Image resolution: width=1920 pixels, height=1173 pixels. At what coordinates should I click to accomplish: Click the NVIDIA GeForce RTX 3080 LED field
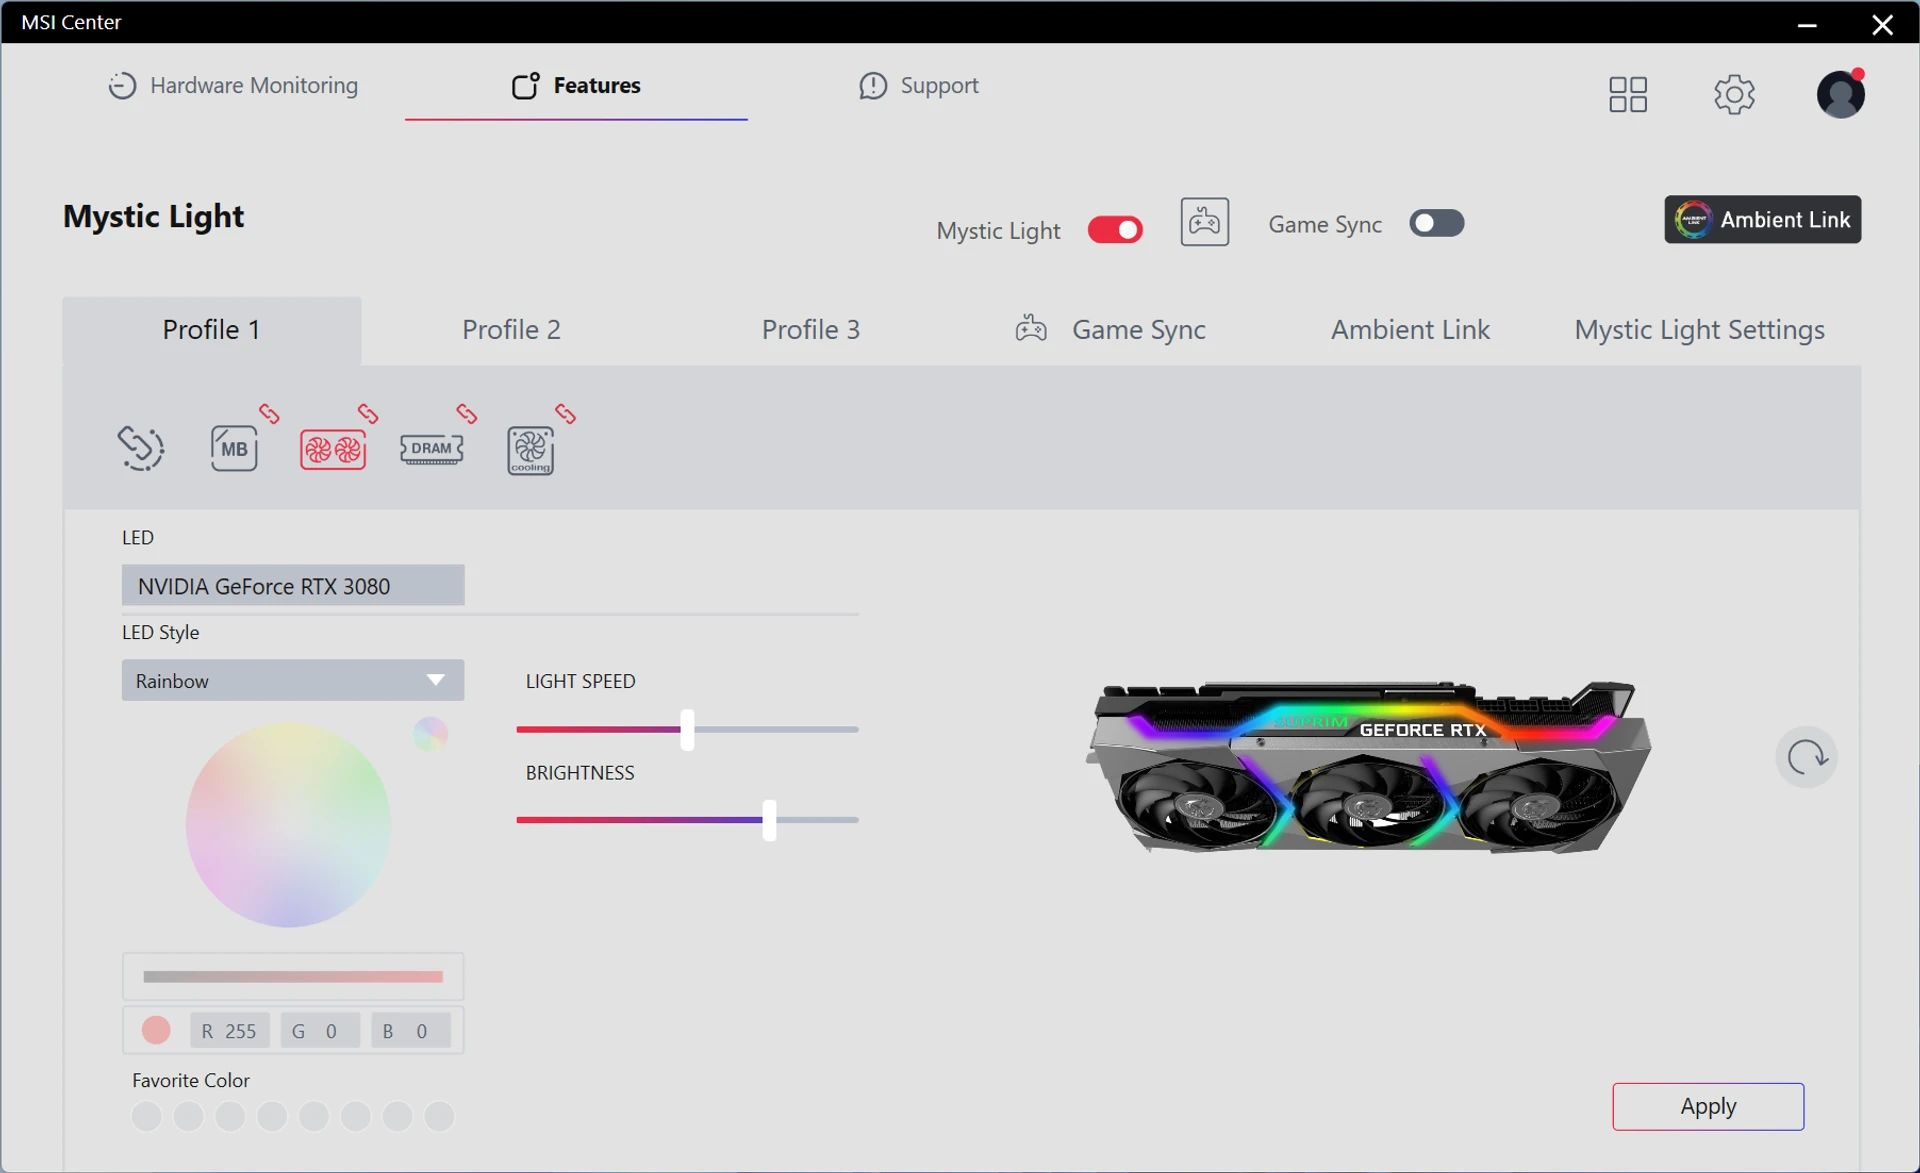293,586
